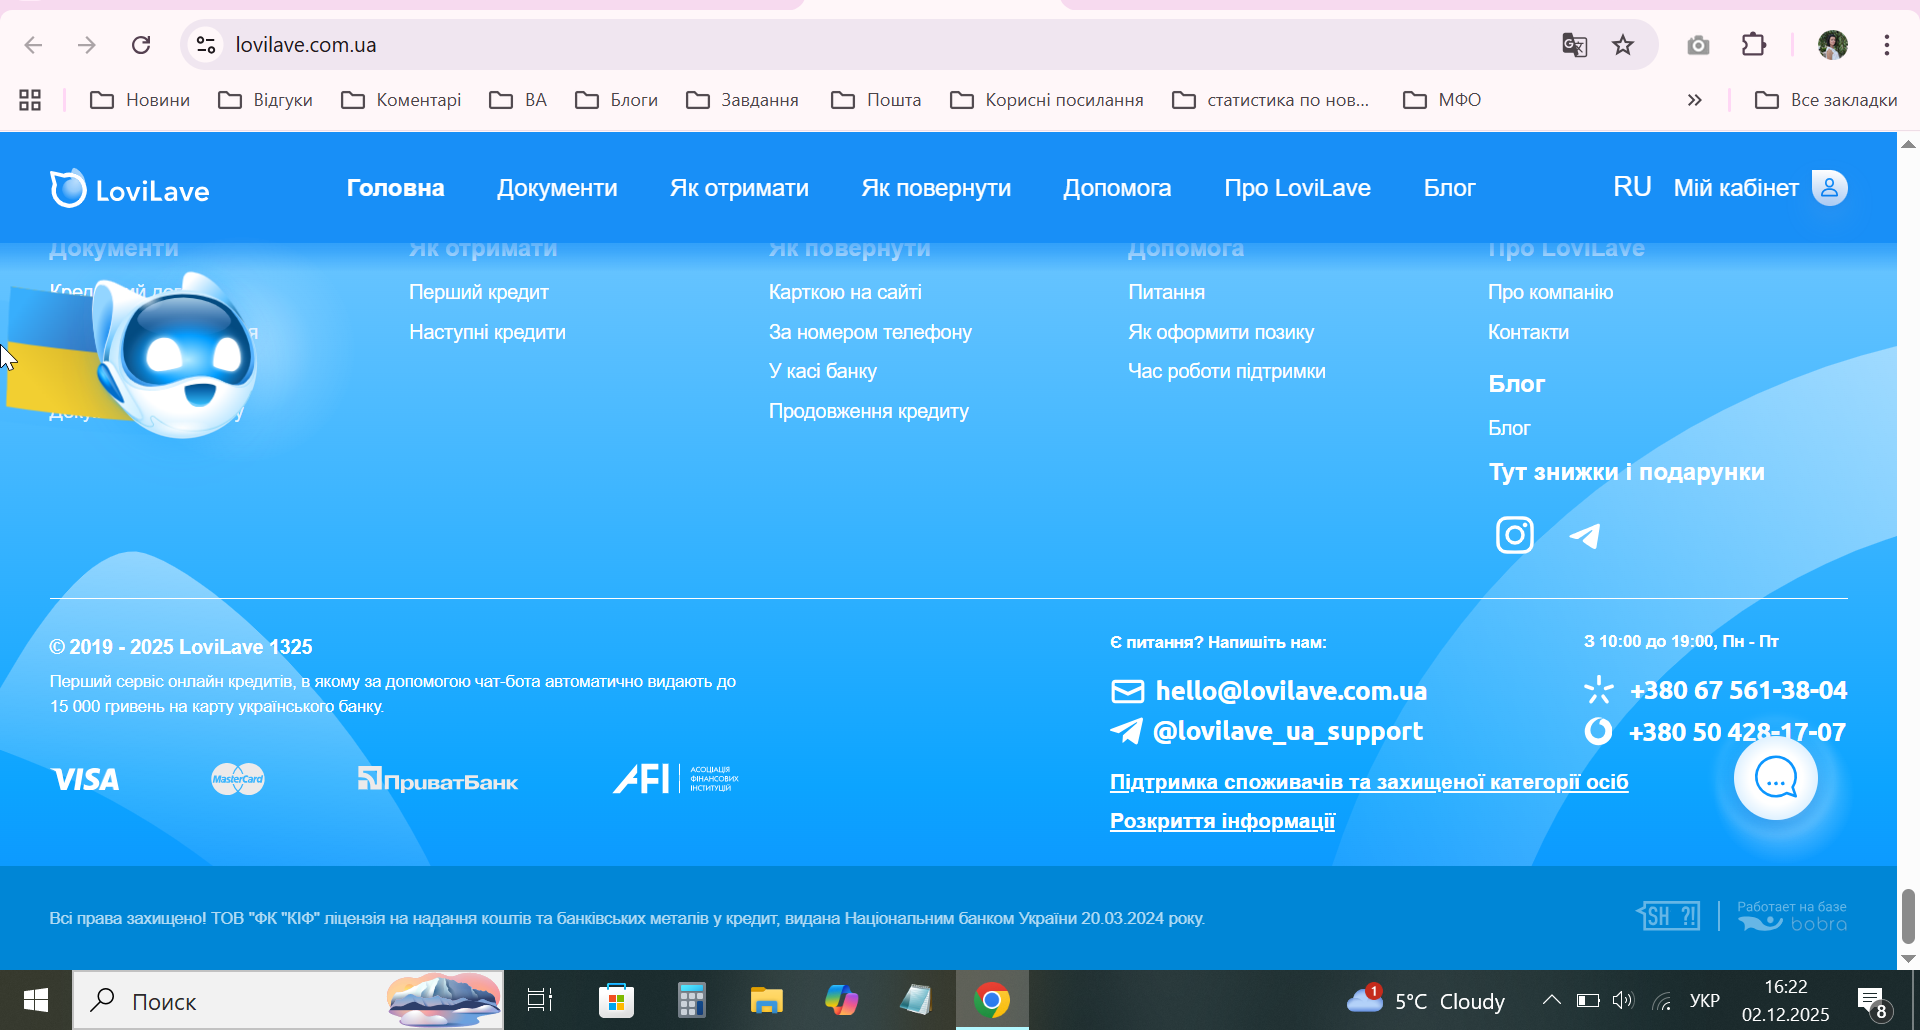The width and height of the screenshot is (1920, 1030).
Task: Open the Copilot taskbar icon
Action: pyautogui.click(x=841, y=1000)
